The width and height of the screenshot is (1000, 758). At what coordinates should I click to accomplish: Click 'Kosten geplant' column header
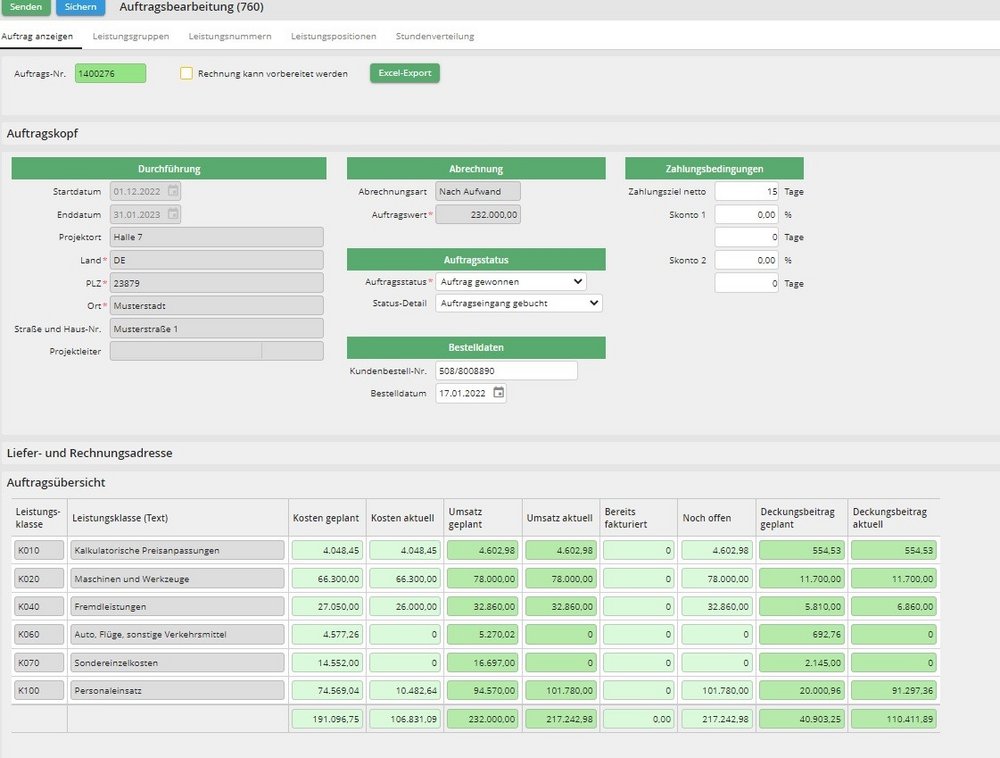pos(326,518)
